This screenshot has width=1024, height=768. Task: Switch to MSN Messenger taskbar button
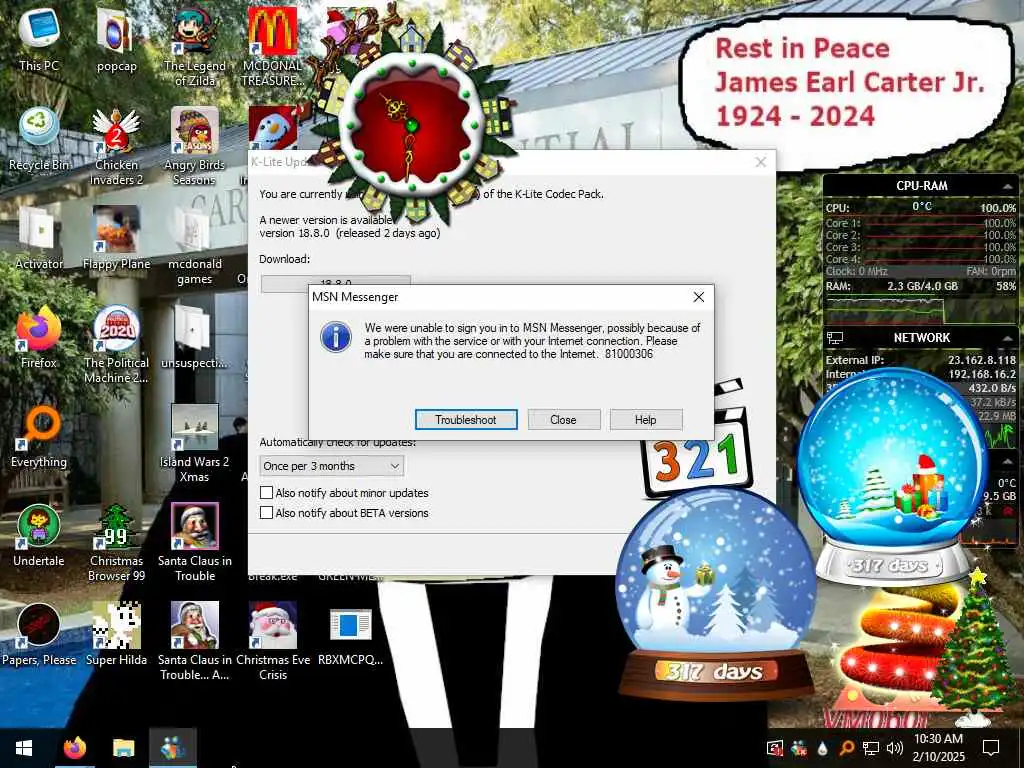tap(173, 748)
